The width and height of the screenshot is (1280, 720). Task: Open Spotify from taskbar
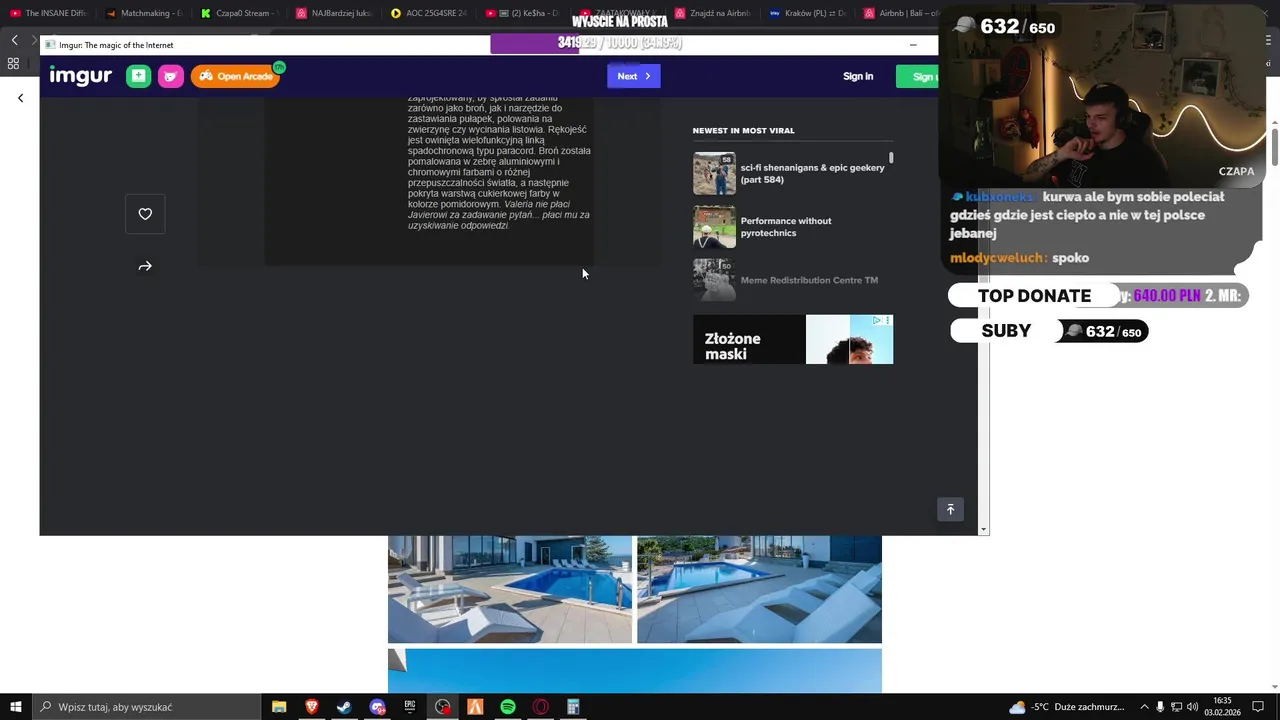508,707
